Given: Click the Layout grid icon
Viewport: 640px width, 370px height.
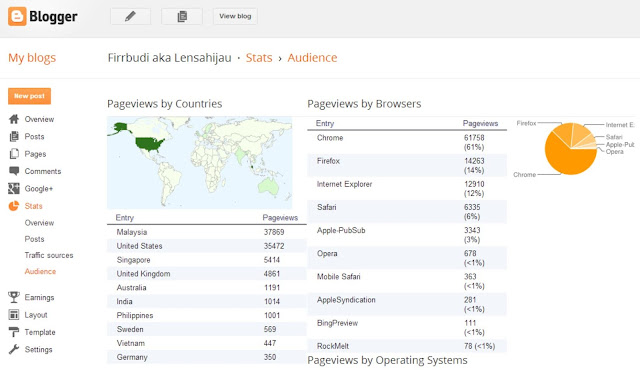Looking at the screenshot, I should point(14,315).
